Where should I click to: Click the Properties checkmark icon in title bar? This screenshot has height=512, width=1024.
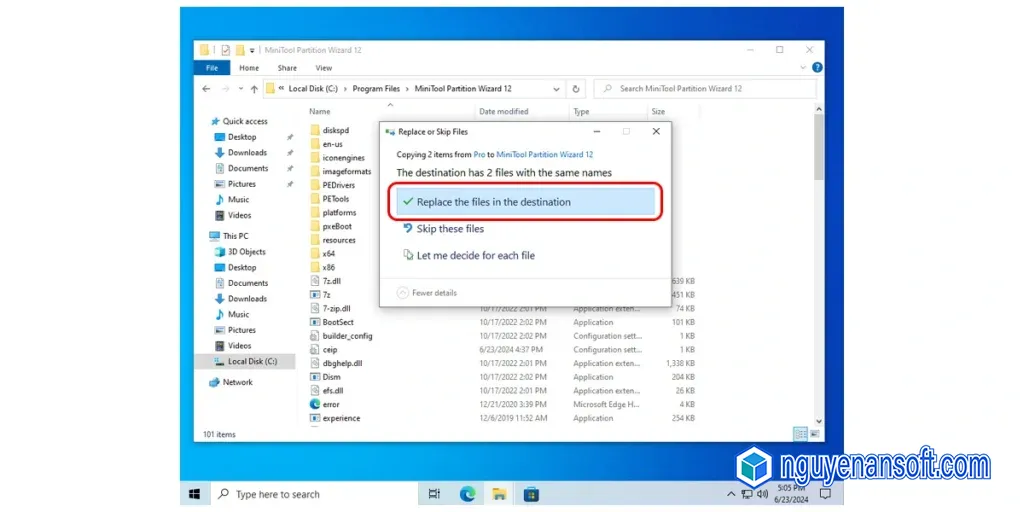(x=226, y=50)
